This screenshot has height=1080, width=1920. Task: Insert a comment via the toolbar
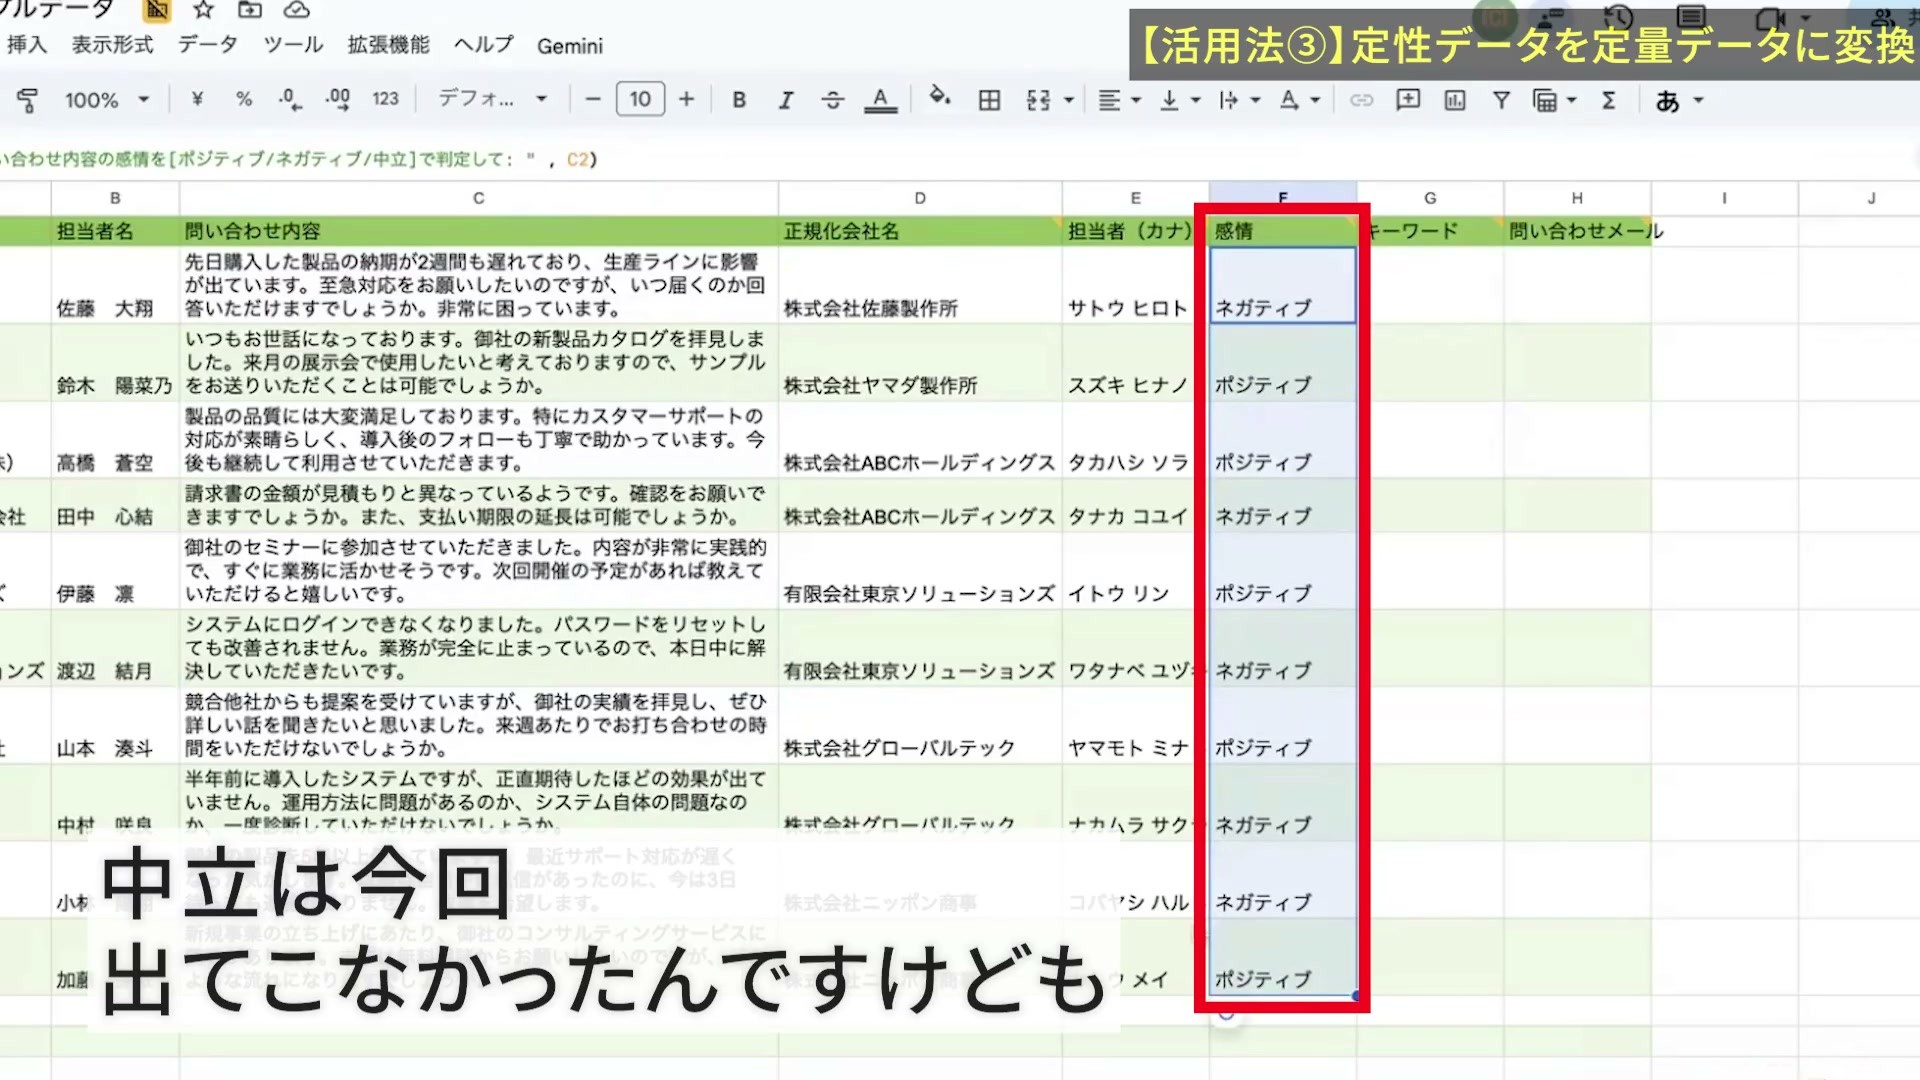tap(1408, 99)
